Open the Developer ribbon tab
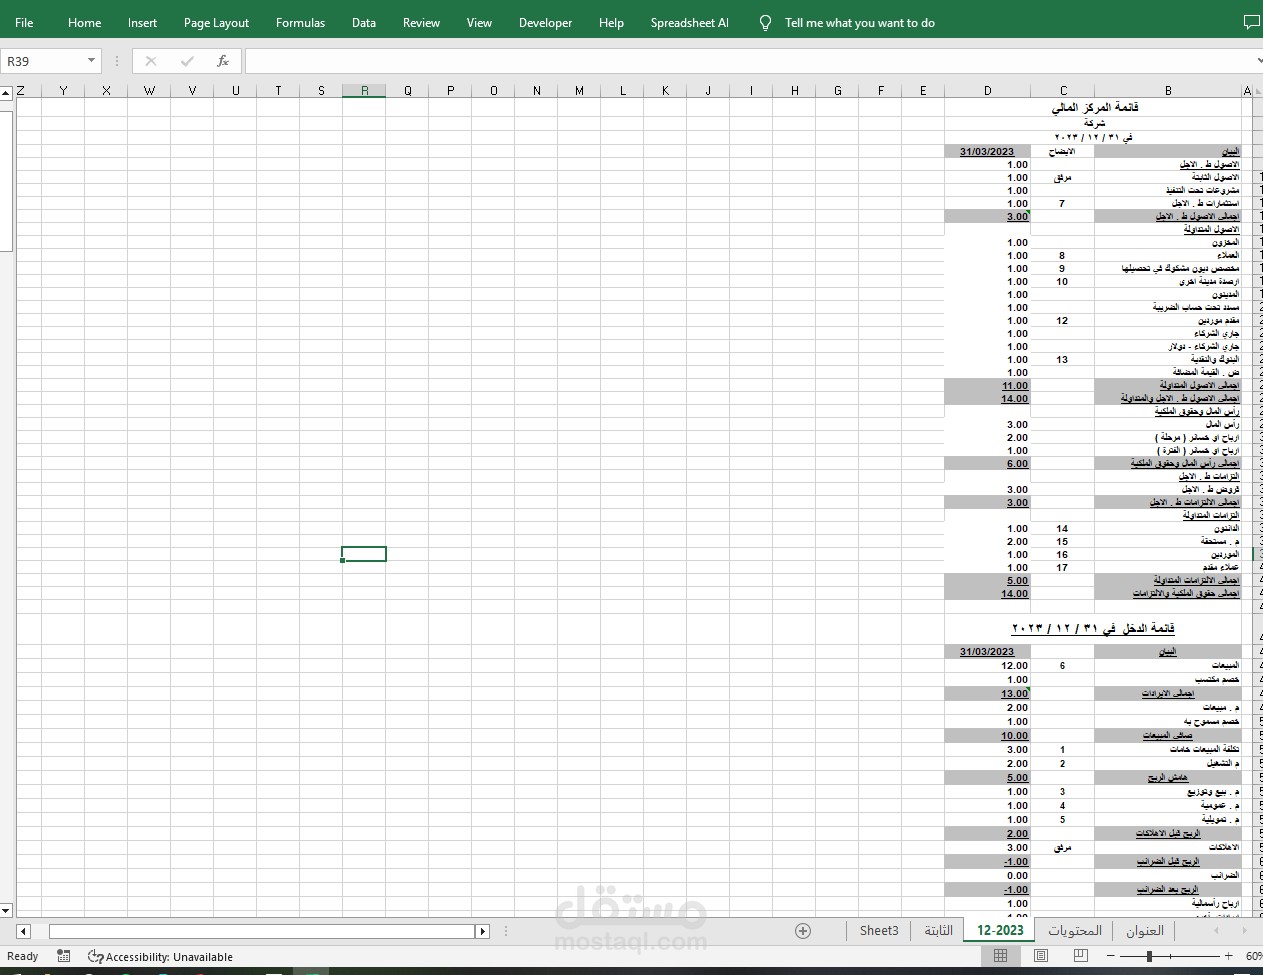 545,22
